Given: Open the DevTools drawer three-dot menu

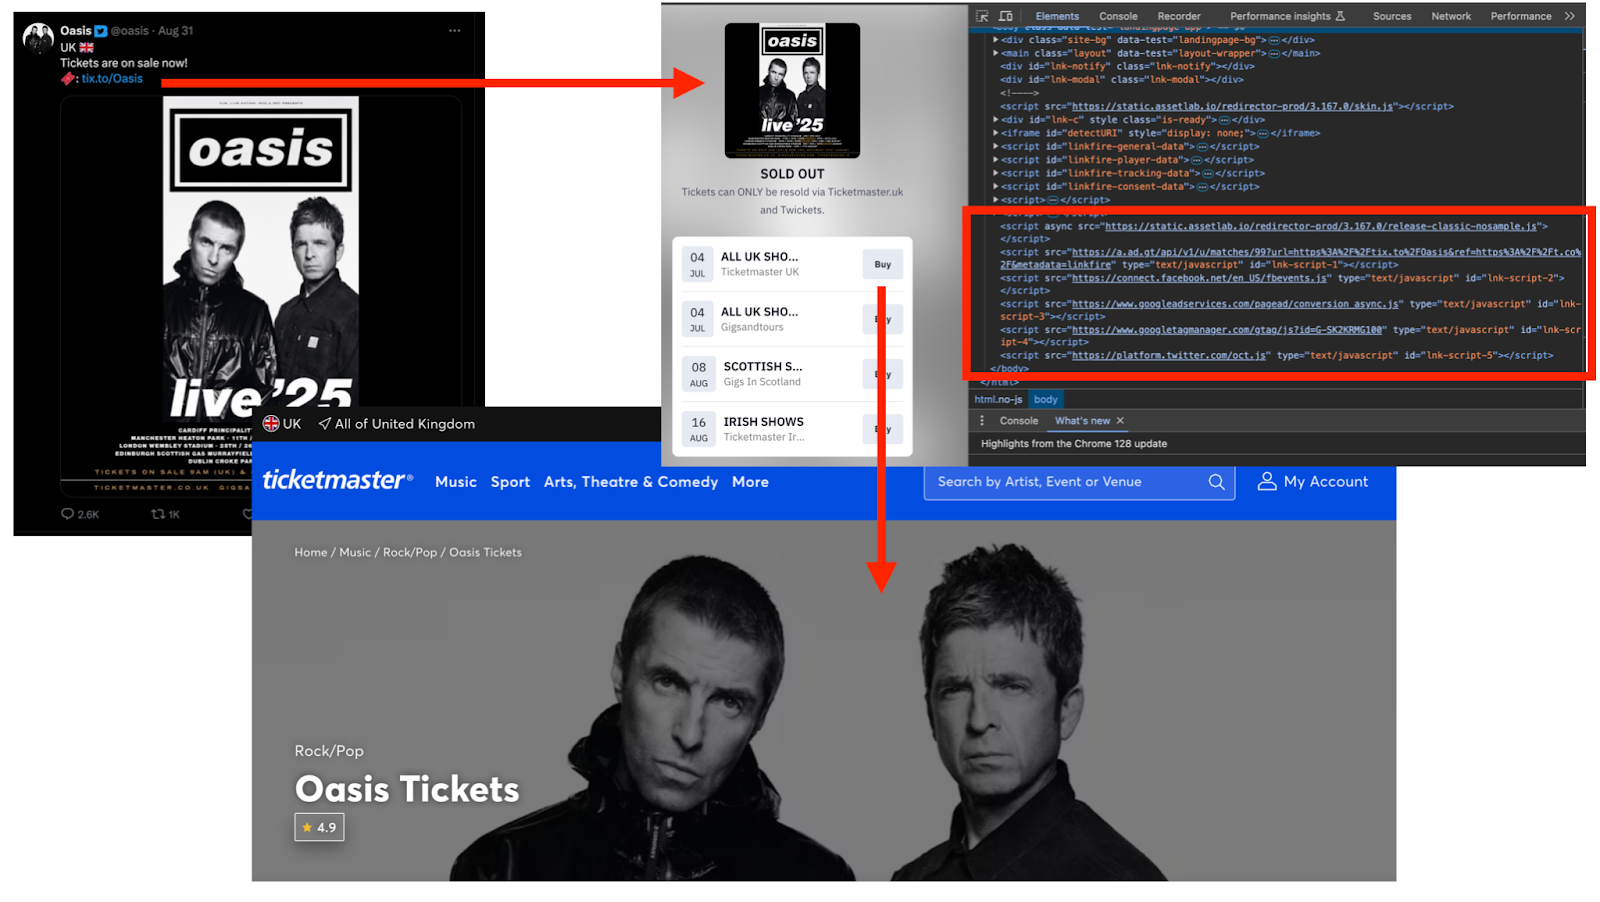Looking at the screenshot, I should [982, 421].
